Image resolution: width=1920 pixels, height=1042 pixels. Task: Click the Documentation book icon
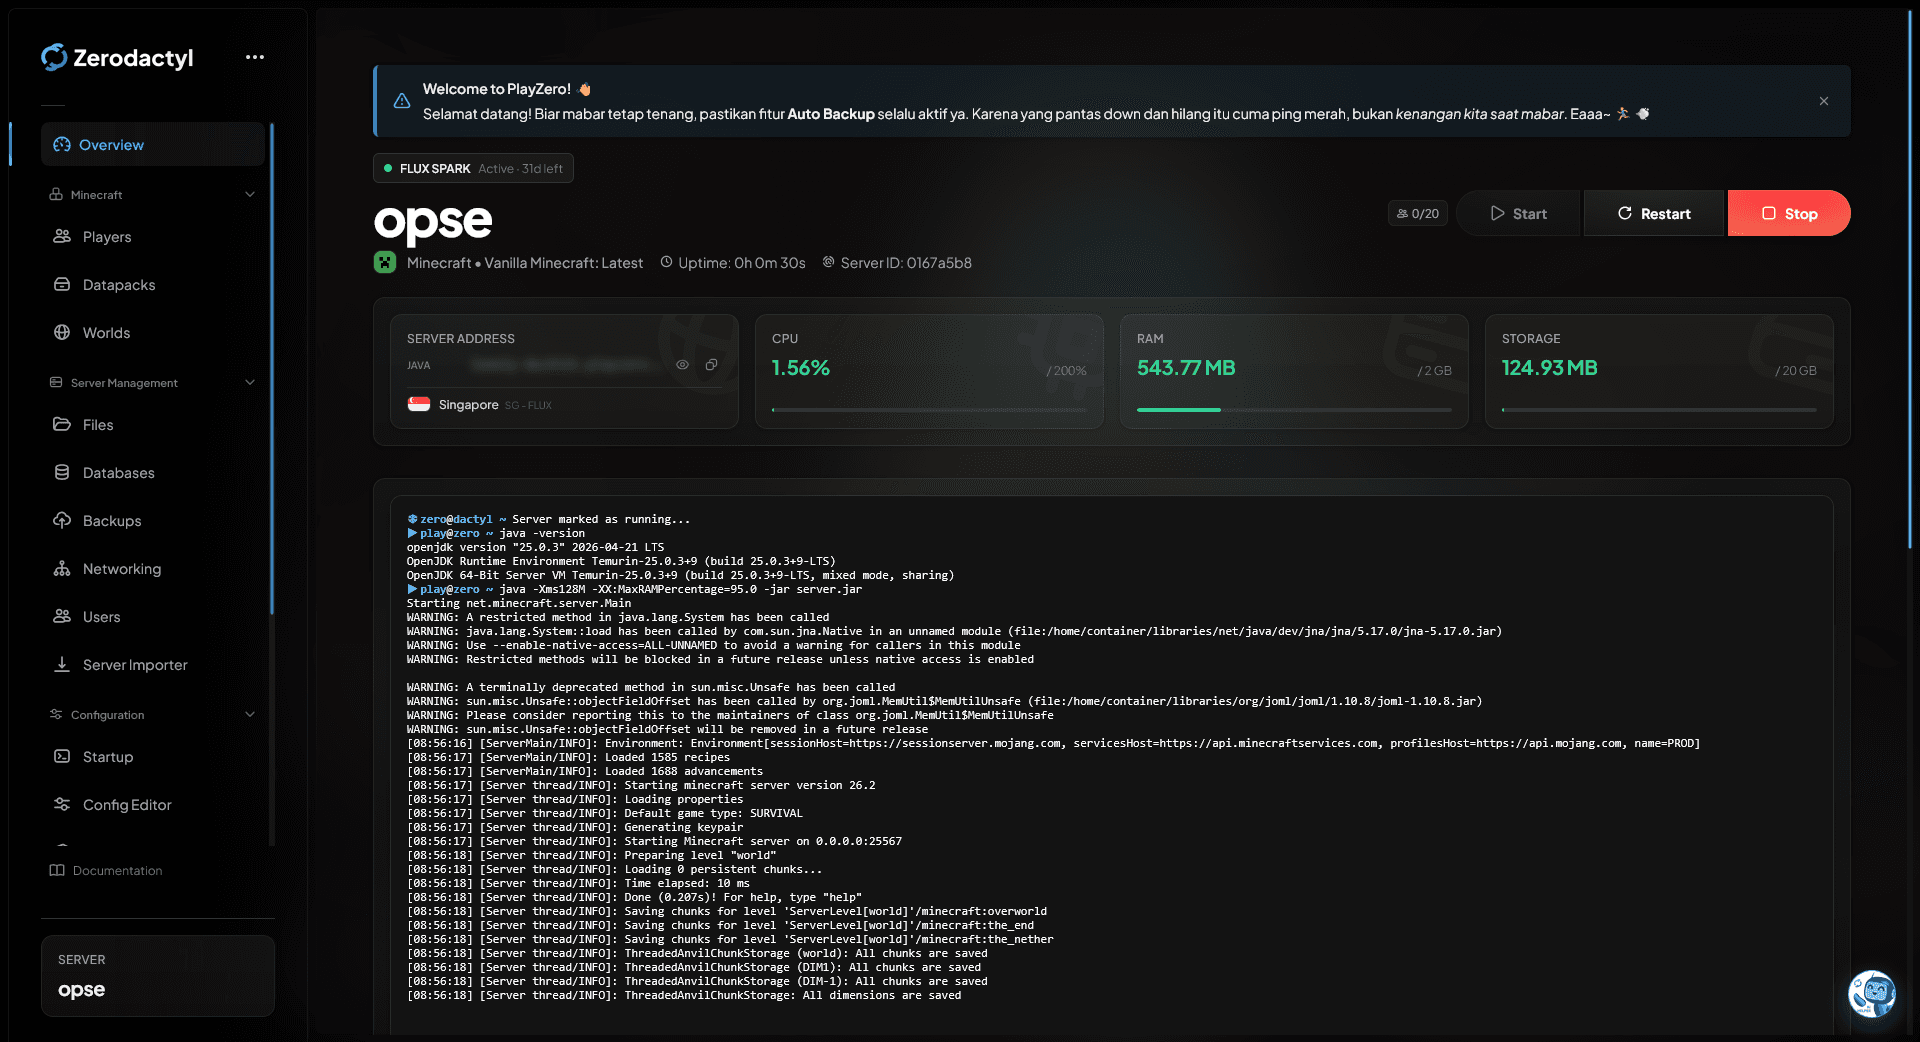[57, 870]
